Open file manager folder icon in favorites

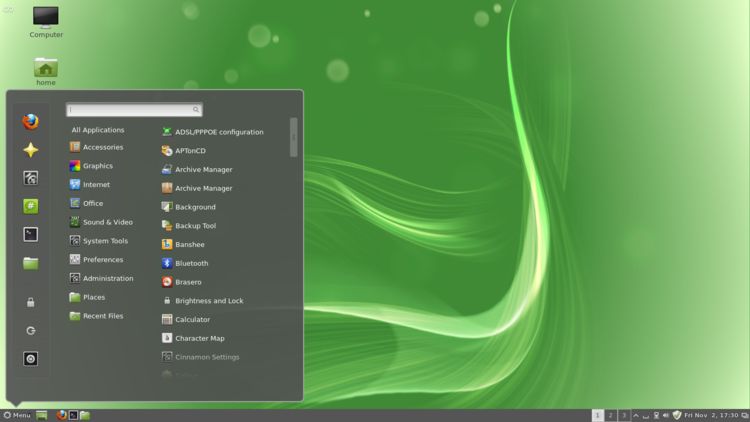pos(31,263)
